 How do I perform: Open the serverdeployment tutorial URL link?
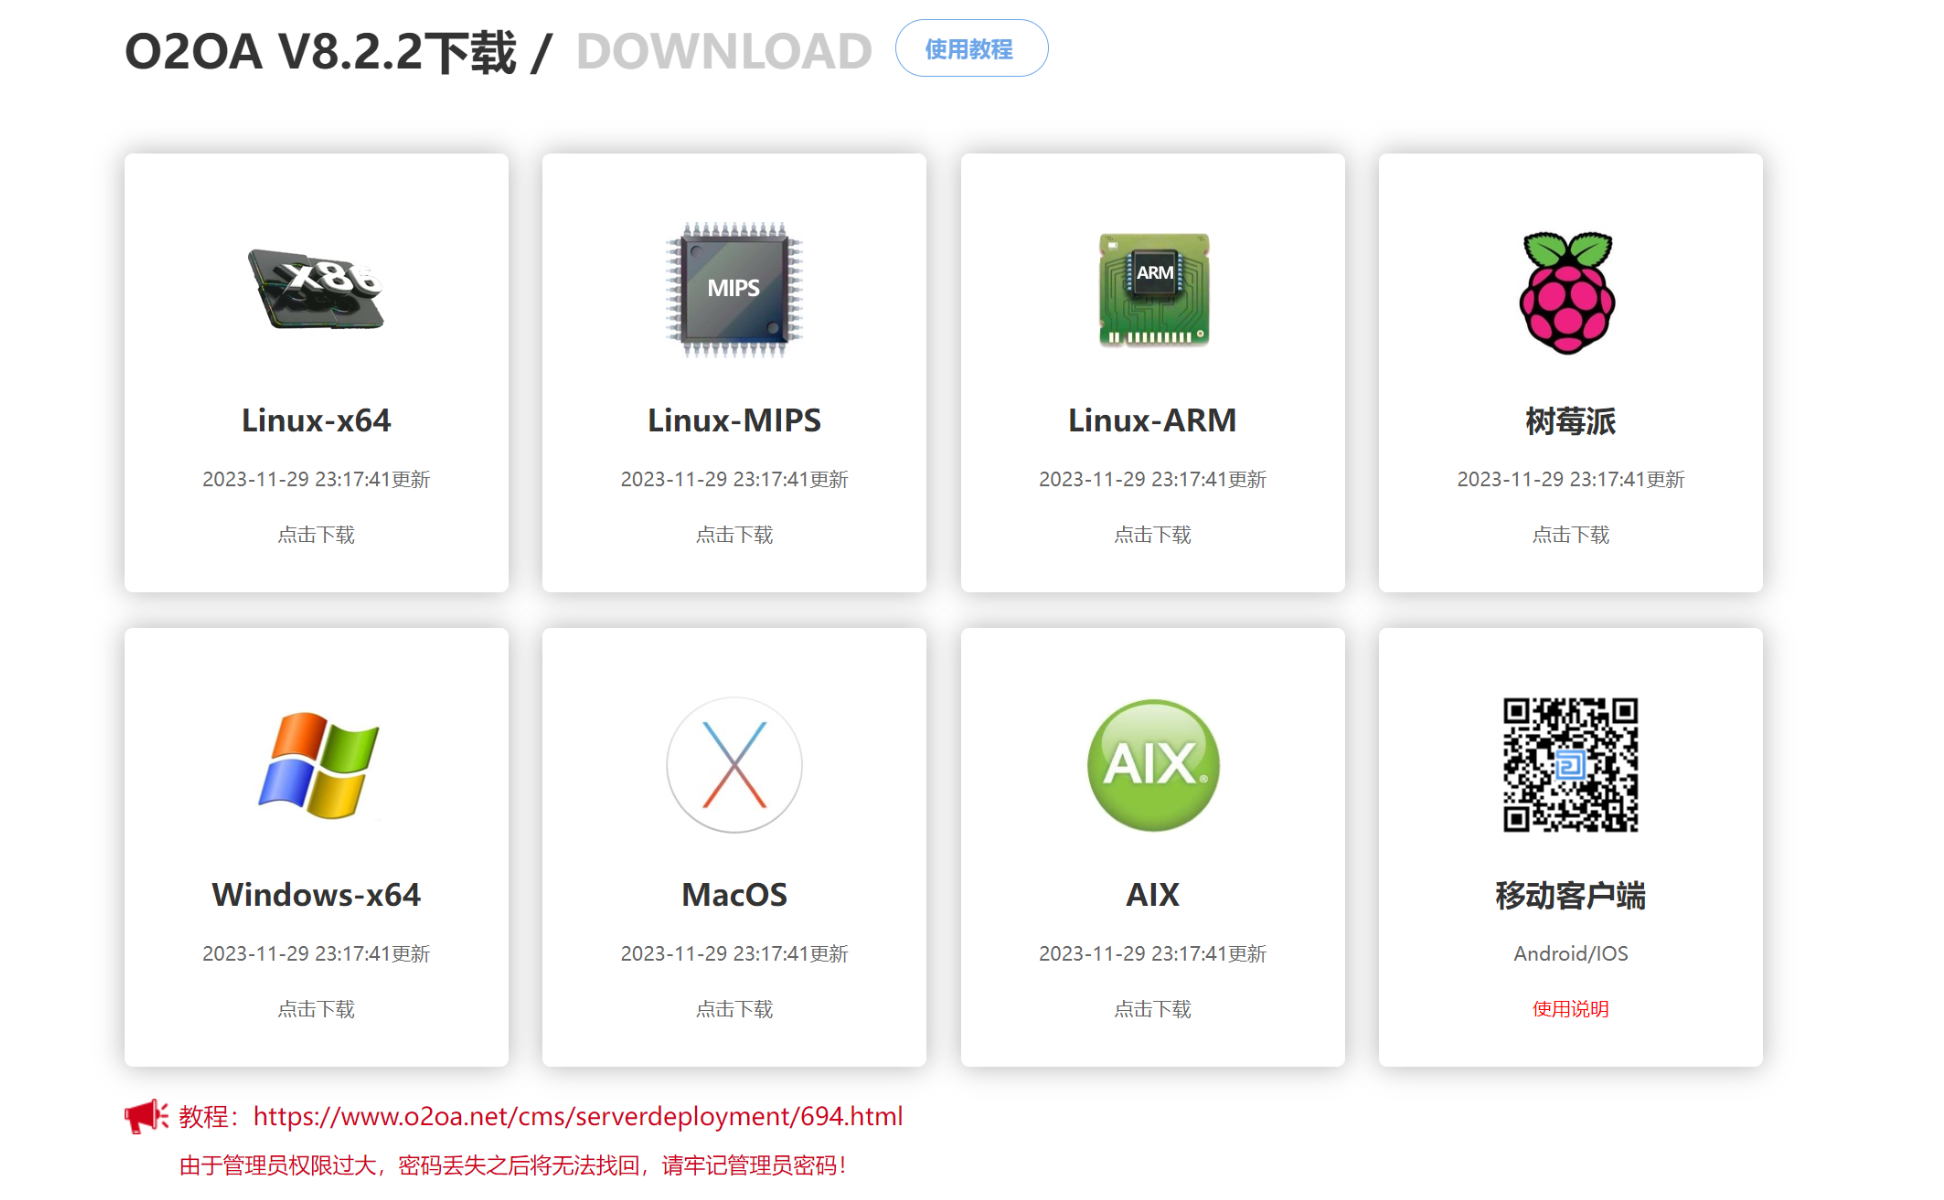tap(578, 1116)
